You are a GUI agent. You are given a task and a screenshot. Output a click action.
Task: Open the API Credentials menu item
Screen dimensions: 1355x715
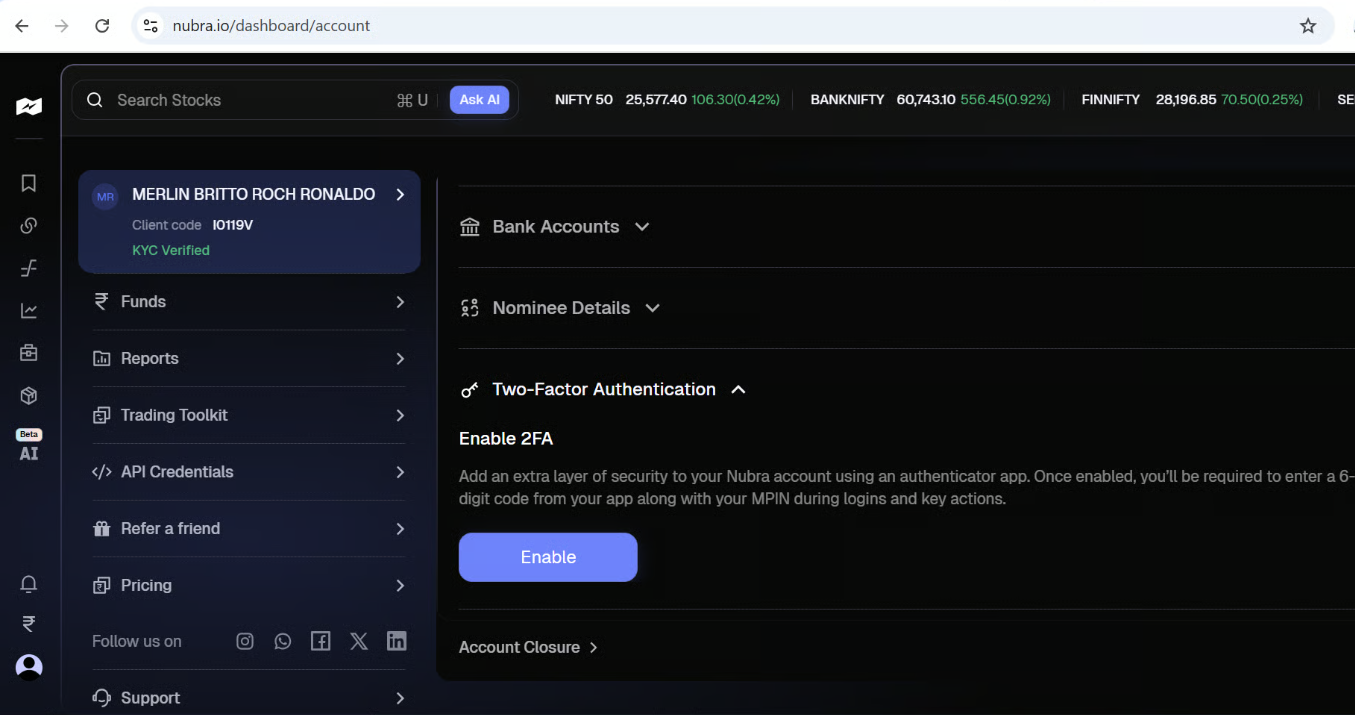[x=249, y=472]
